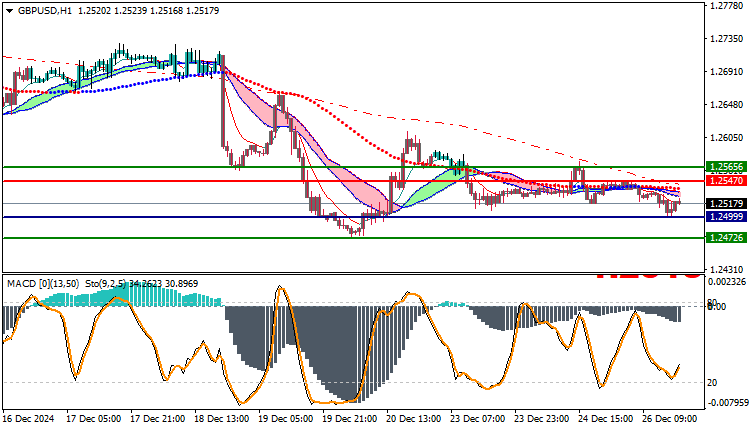Select the GBPUSD,H1 symbol title text
Screen dimensions: 750x430
[x=44, y=11]
